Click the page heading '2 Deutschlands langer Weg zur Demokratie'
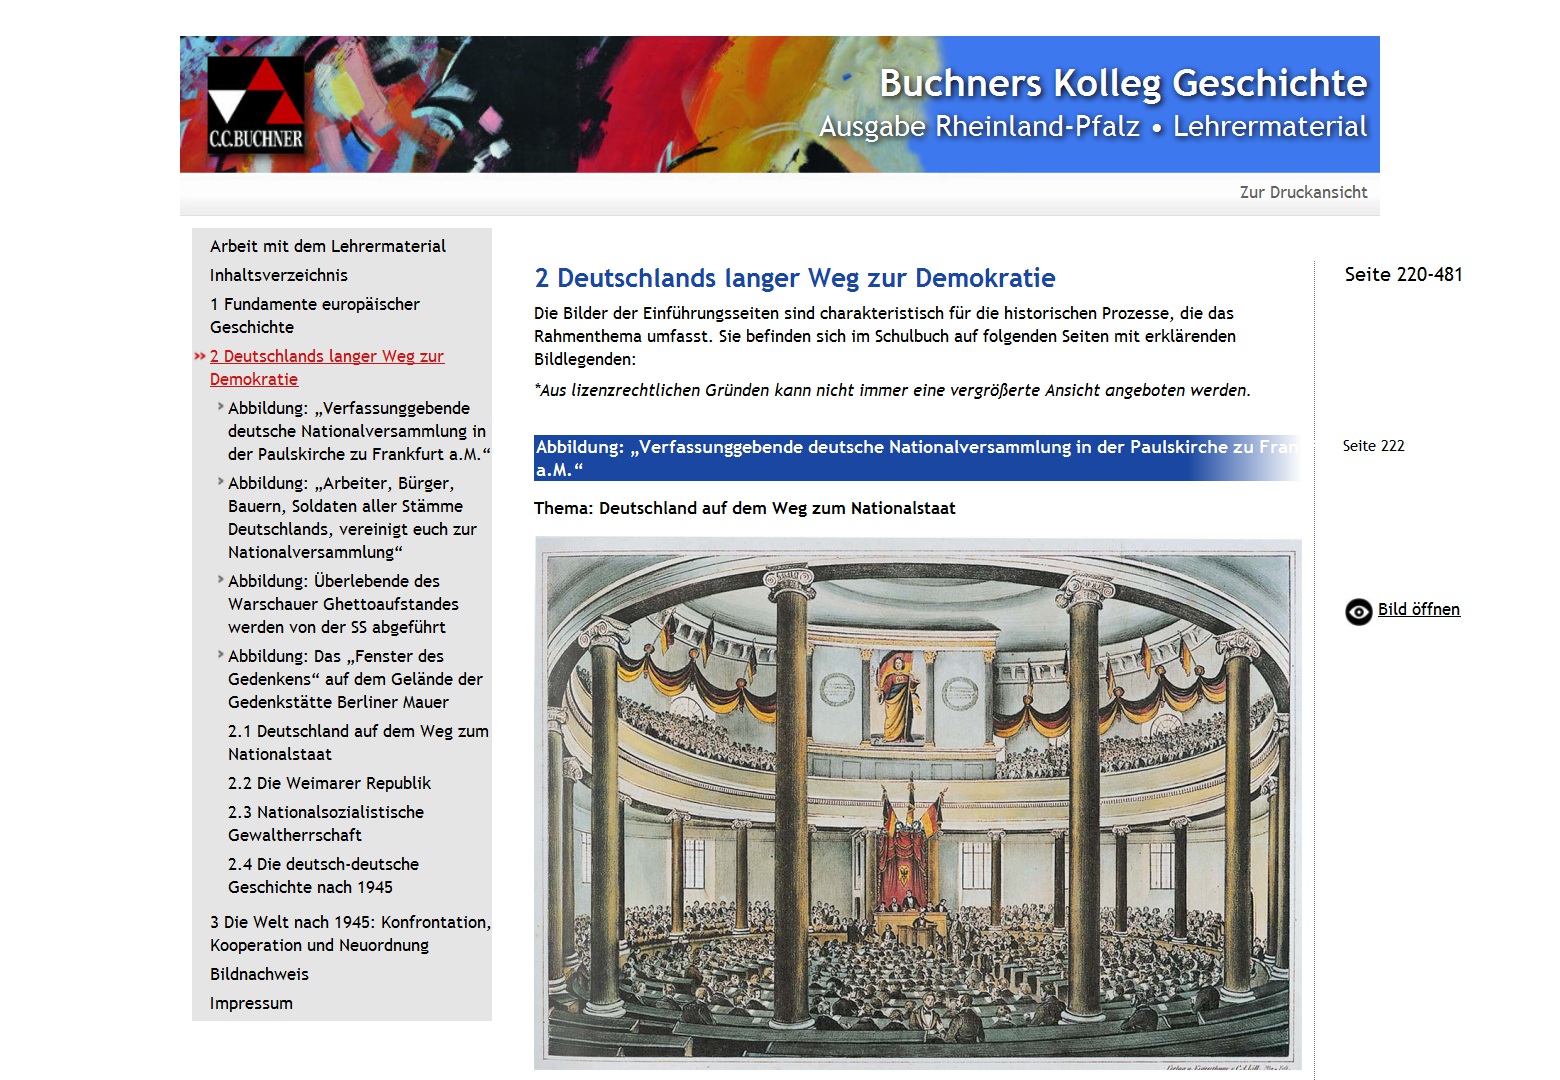The width and height of the screenshot is (1560, 1080). [x=795, y=277]
